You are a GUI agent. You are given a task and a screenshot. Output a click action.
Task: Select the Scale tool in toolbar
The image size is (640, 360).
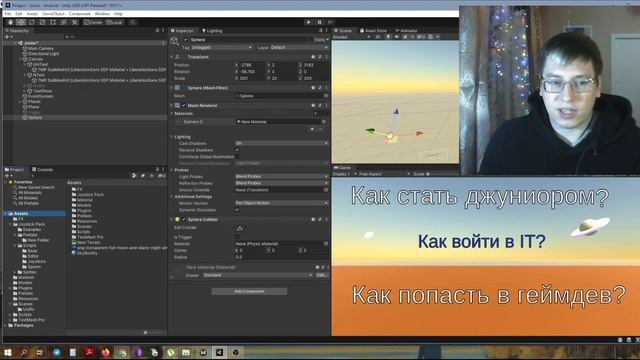(x=42, y=22)
